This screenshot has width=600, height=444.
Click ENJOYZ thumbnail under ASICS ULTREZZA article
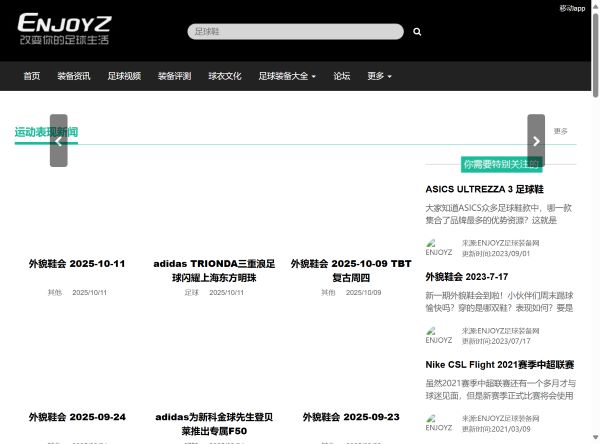coord(439,247)
